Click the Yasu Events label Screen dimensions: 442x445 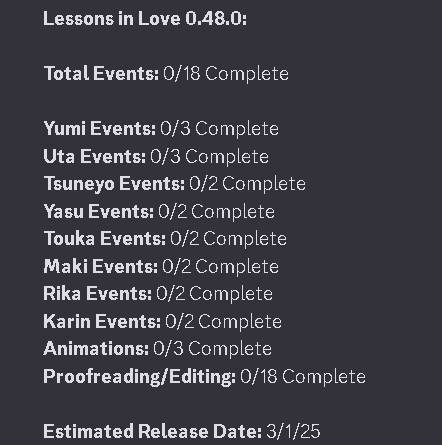99,212
